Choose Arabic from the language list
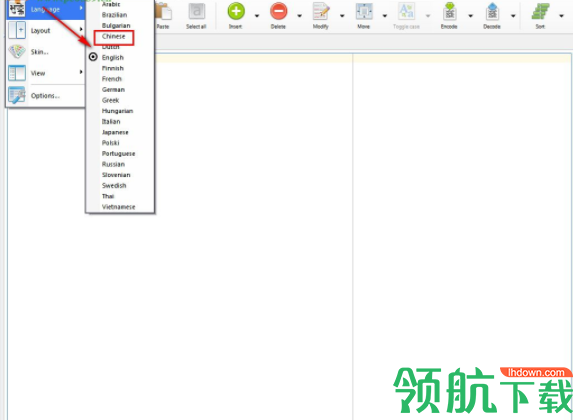 (x=111, y=4)
